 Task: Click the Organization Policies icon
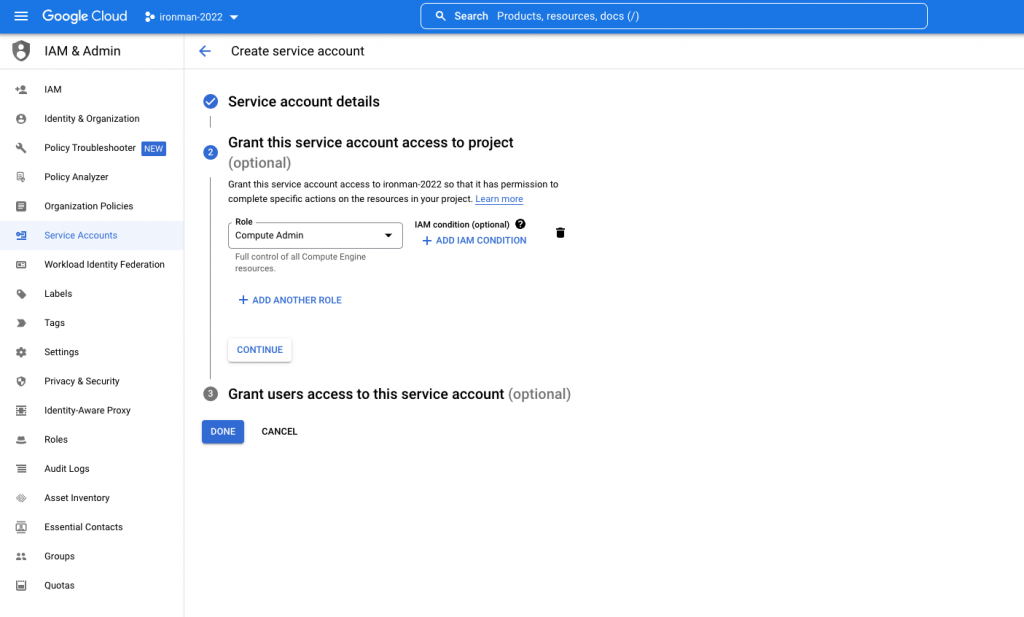pyautogui.click(x=21, y=206)
